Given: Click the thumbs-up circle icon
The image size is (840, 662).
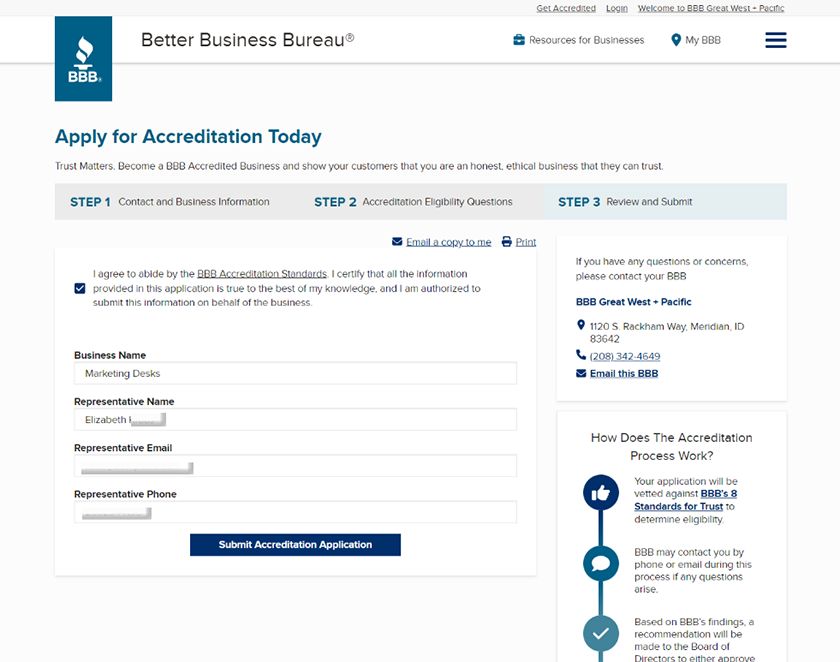Looking at the screenshot, I should (x=601, y=493).
